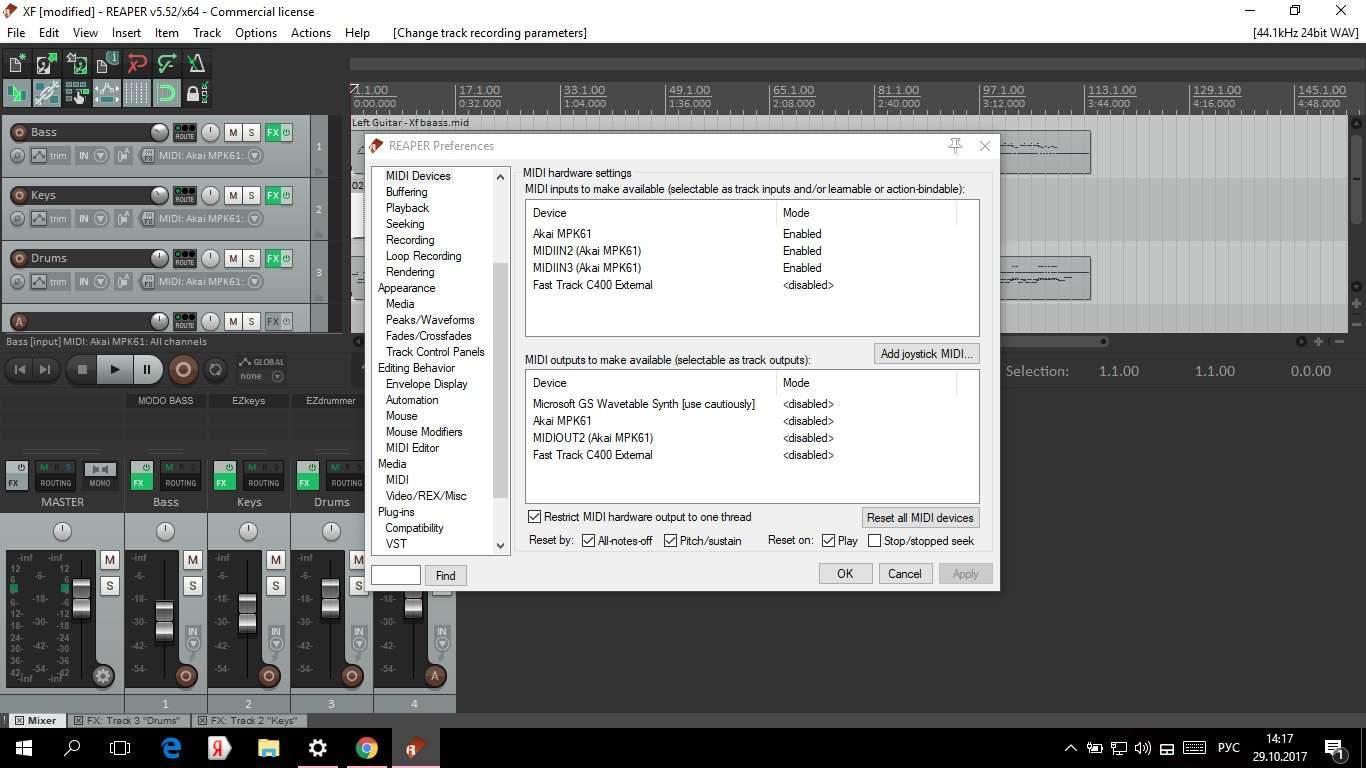
Task: Click the Add joystick MIDI button
Action: click(x=926, y=354)
